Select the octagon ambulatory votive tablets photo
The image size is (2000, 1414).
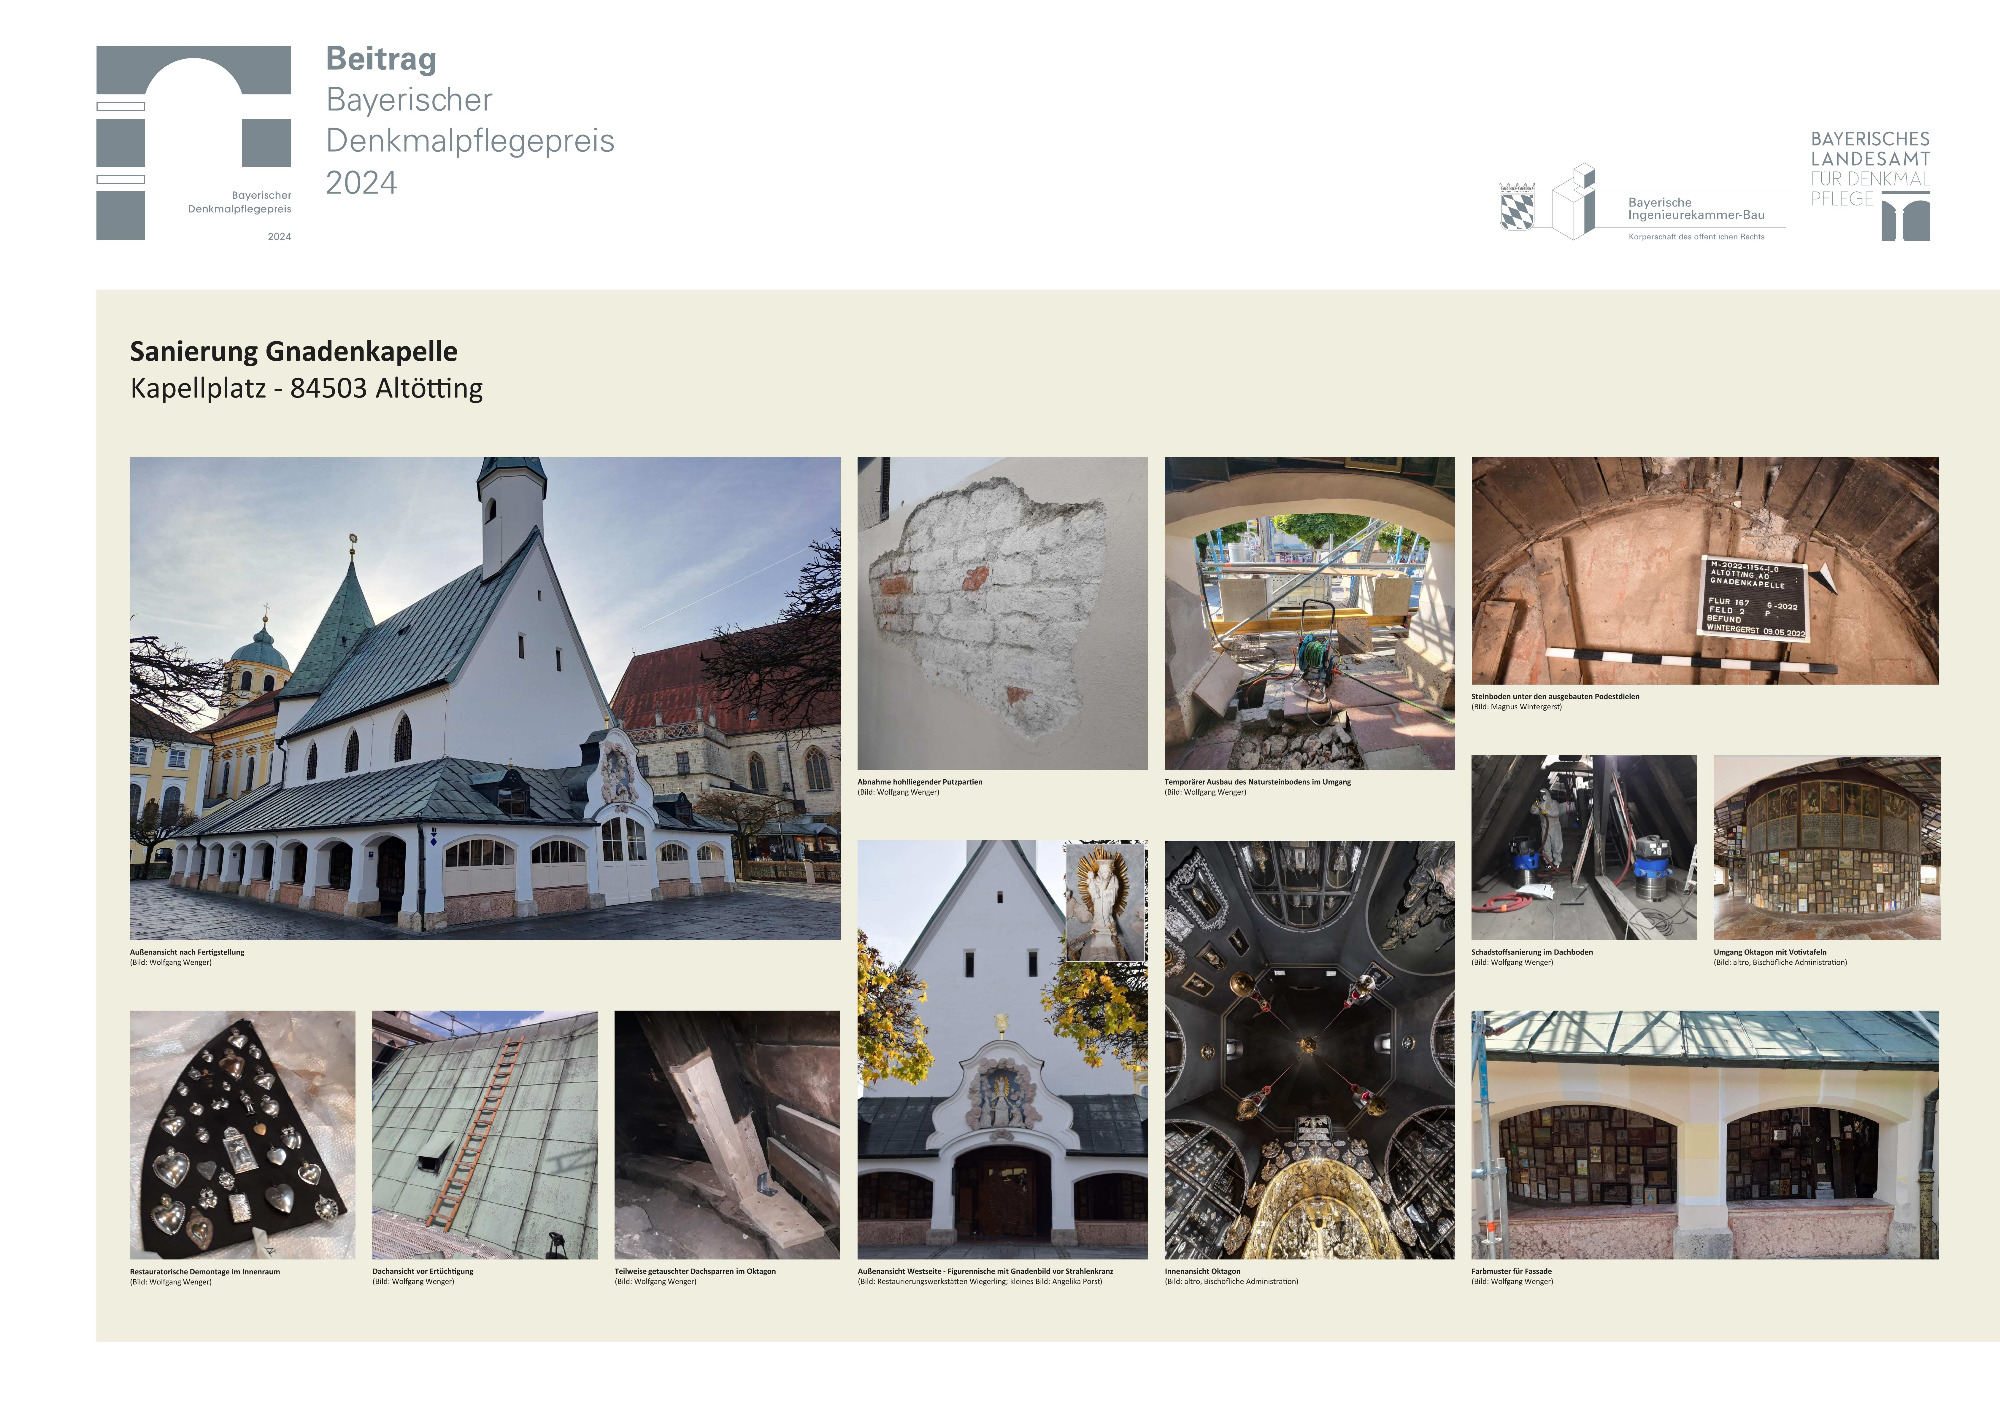point(1826,847)
